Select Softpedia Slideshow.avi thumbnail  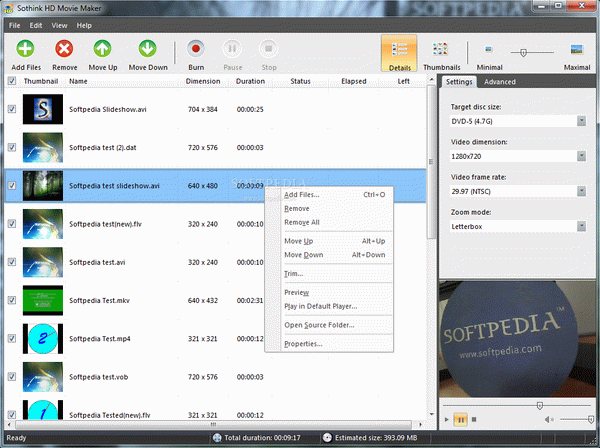click(x=43, y=109)
